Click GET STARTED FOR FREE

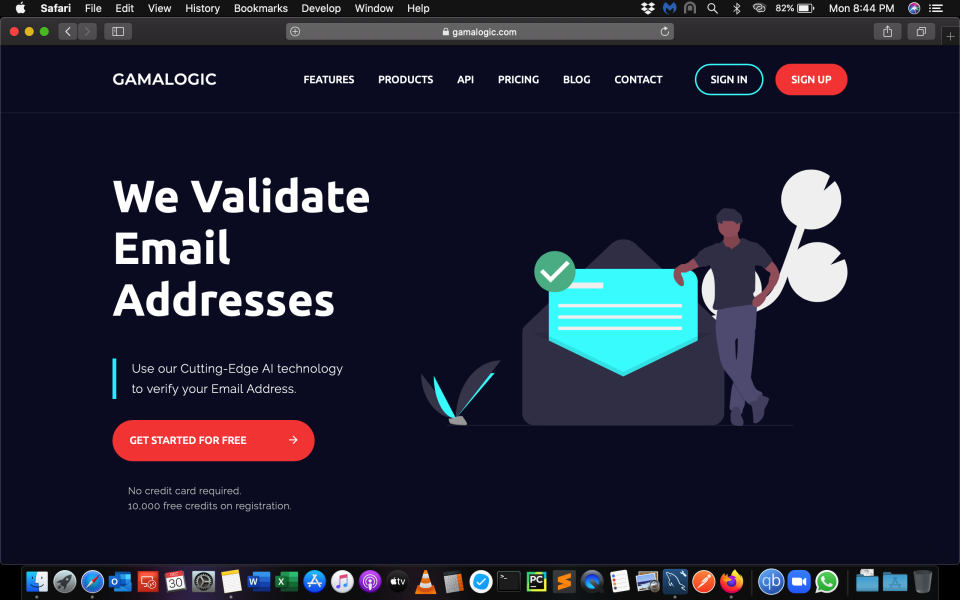click(x=213, y=440)
